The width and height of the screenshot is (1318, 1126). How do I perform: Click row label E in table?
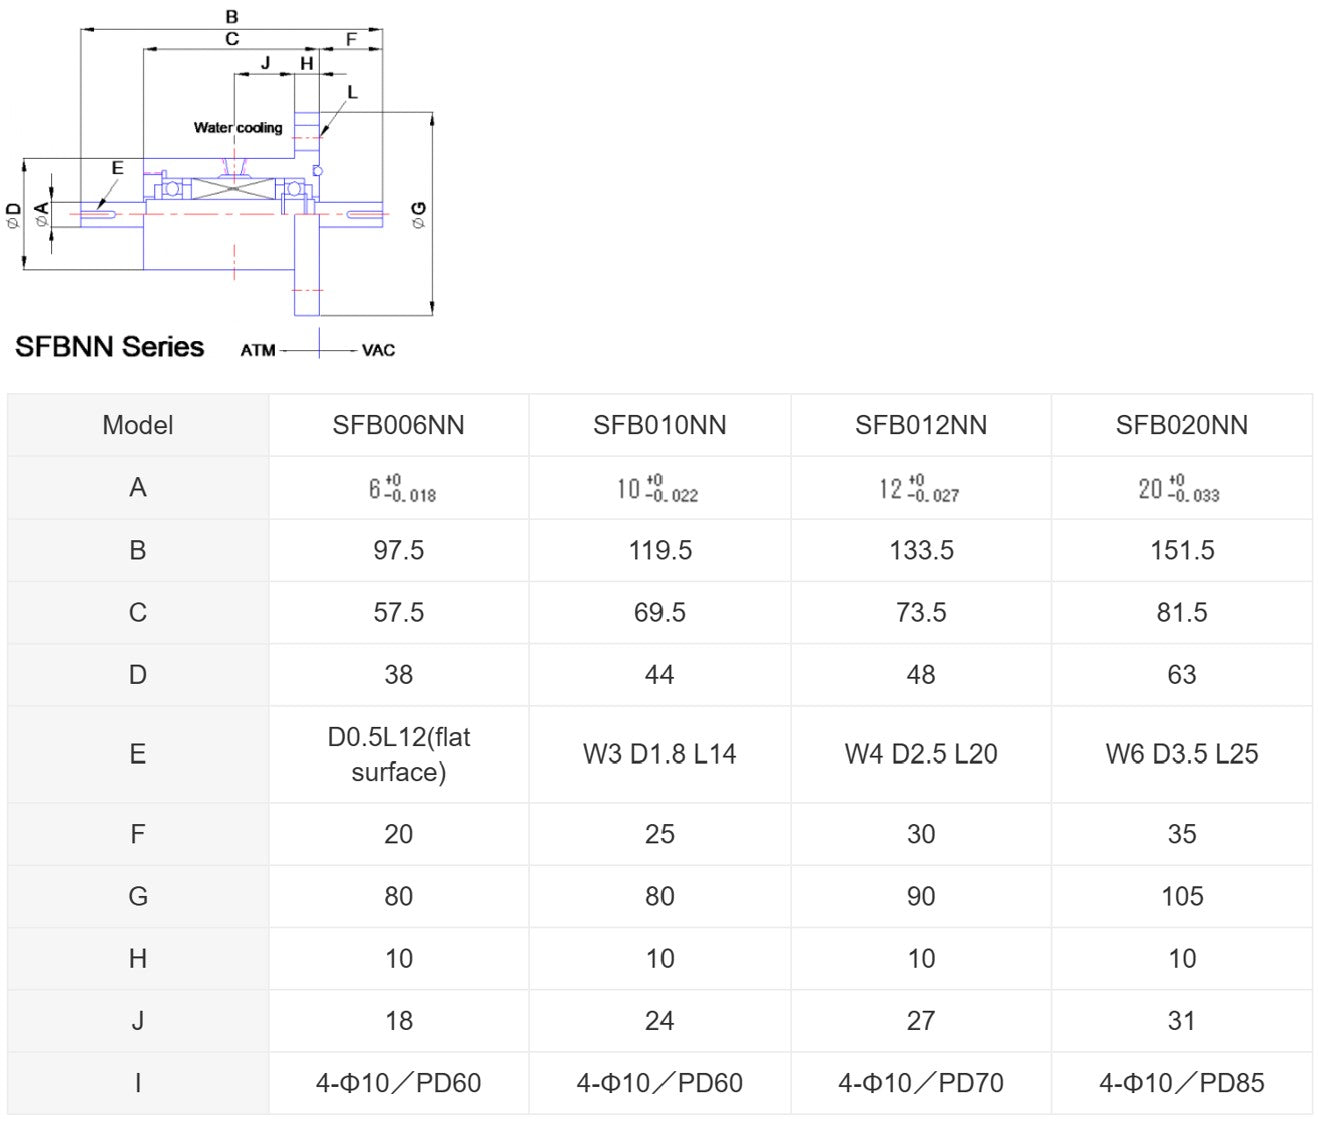pos(138,754)
